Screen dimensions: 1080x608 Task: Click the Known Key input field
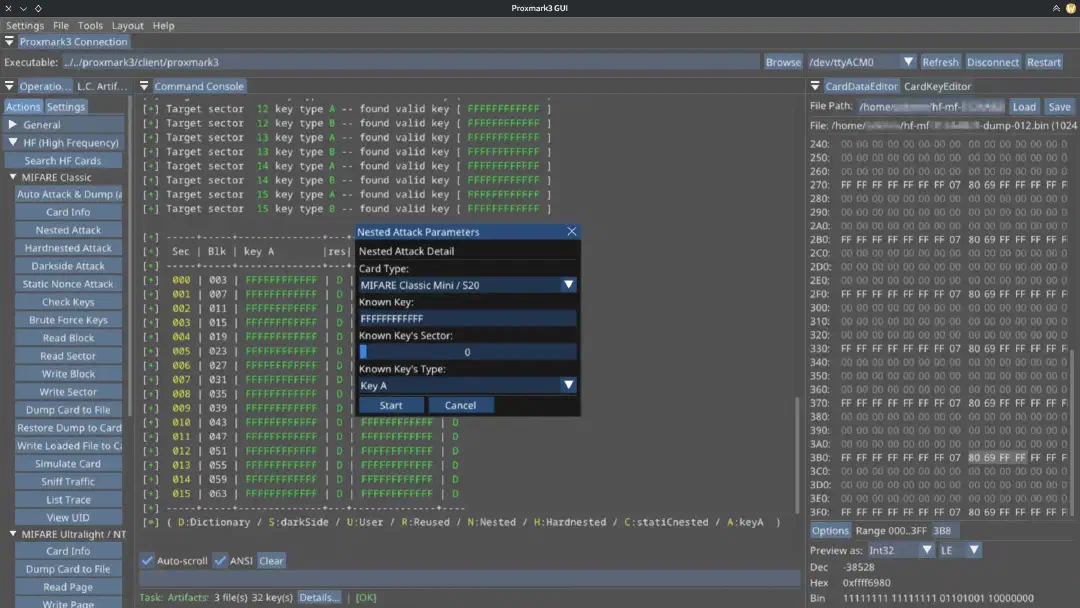[467, 318]
